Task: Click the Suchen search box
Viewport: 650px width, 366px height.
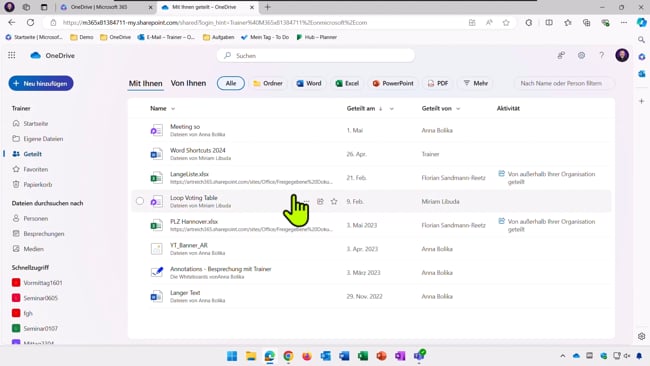Action: click(x=315, y=56)
